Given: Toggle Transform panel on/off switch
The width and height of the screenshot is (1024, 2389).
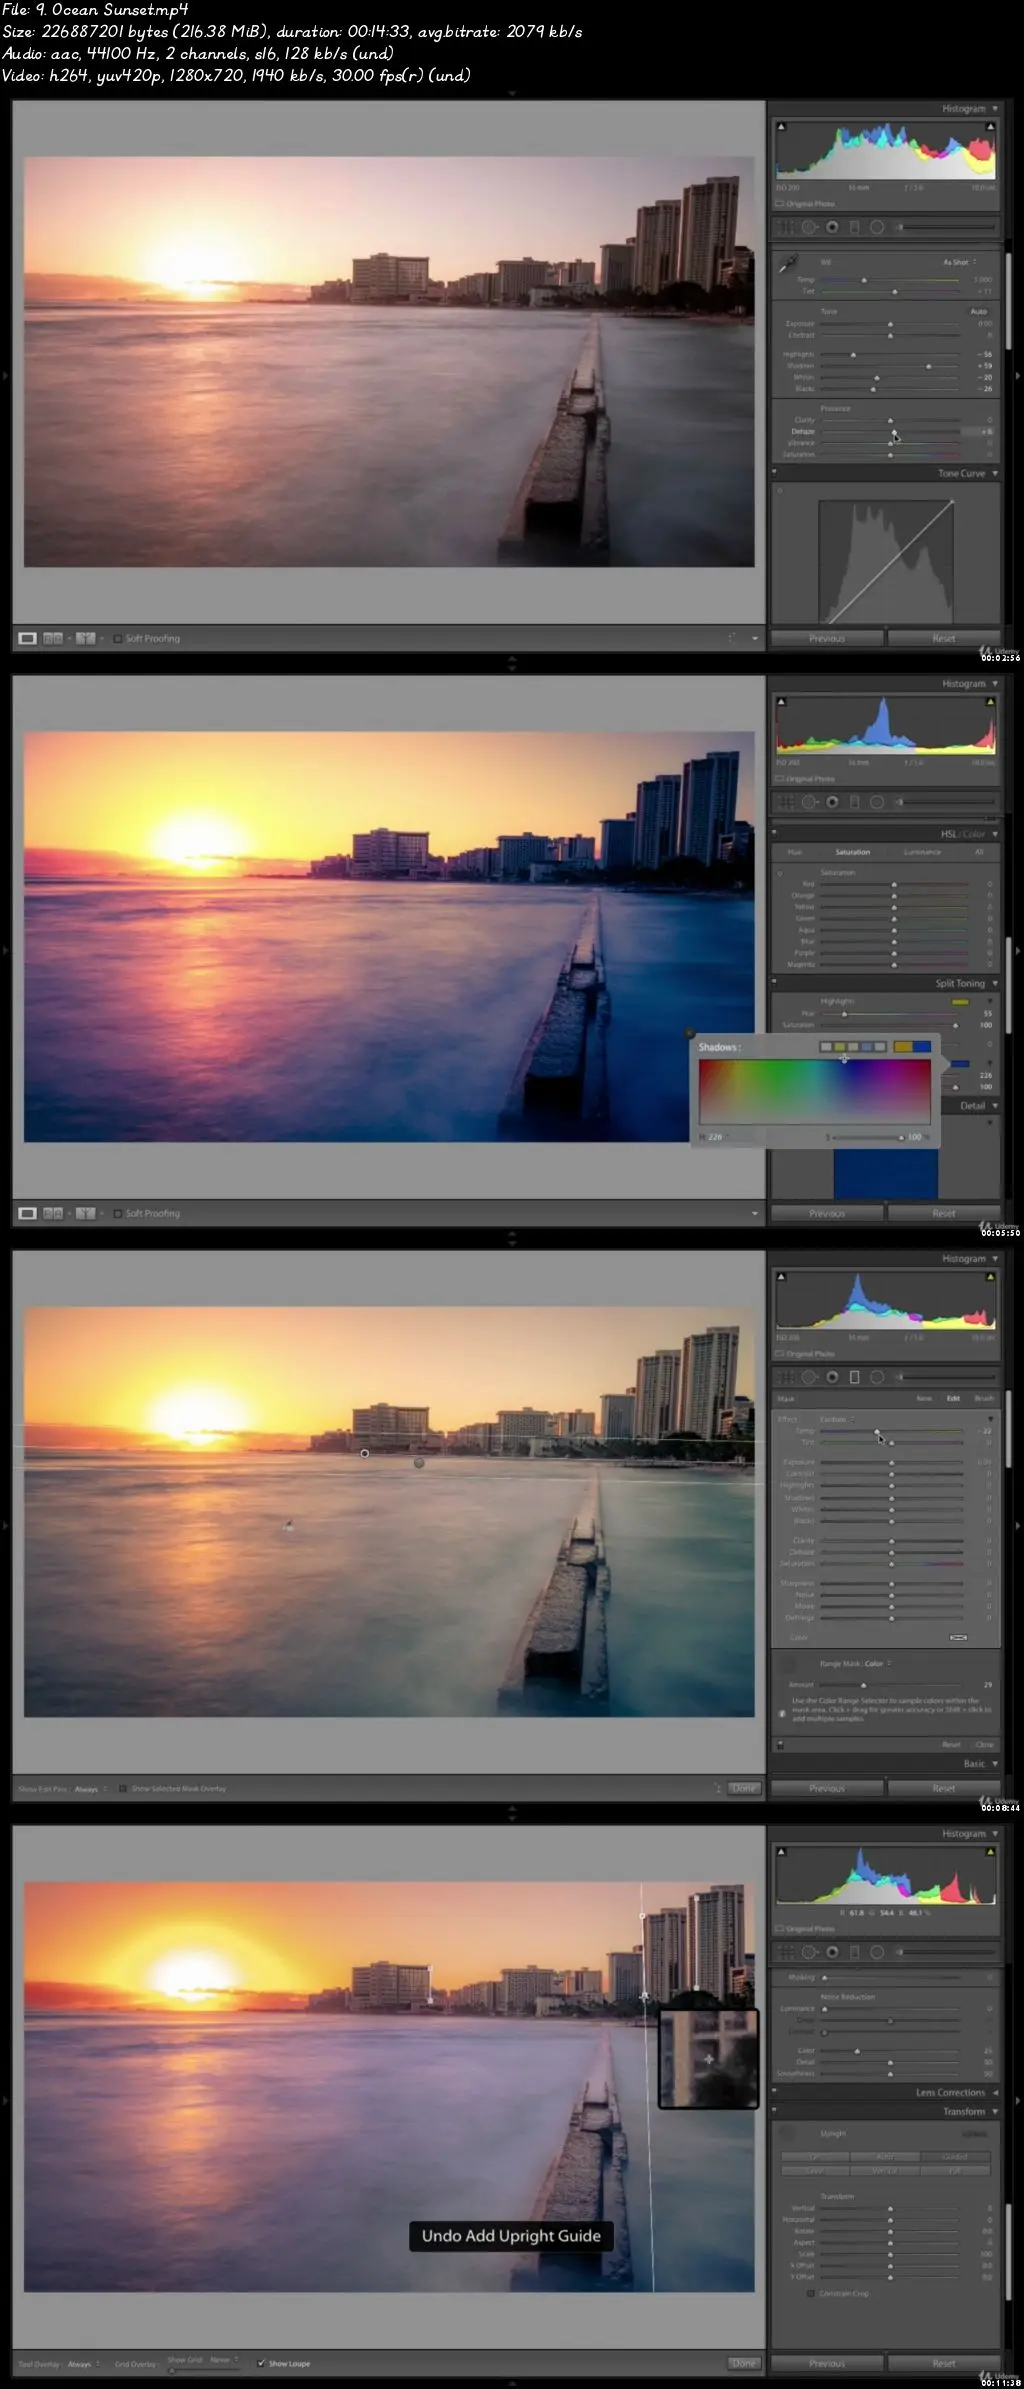Looking at the screenshot, I should [775, 2111].
